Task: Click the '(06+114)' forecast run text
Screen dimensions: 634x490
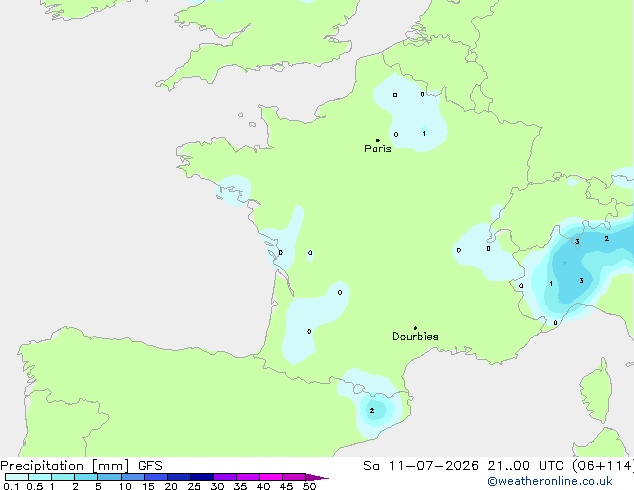Action: click(x=603, y=466)
